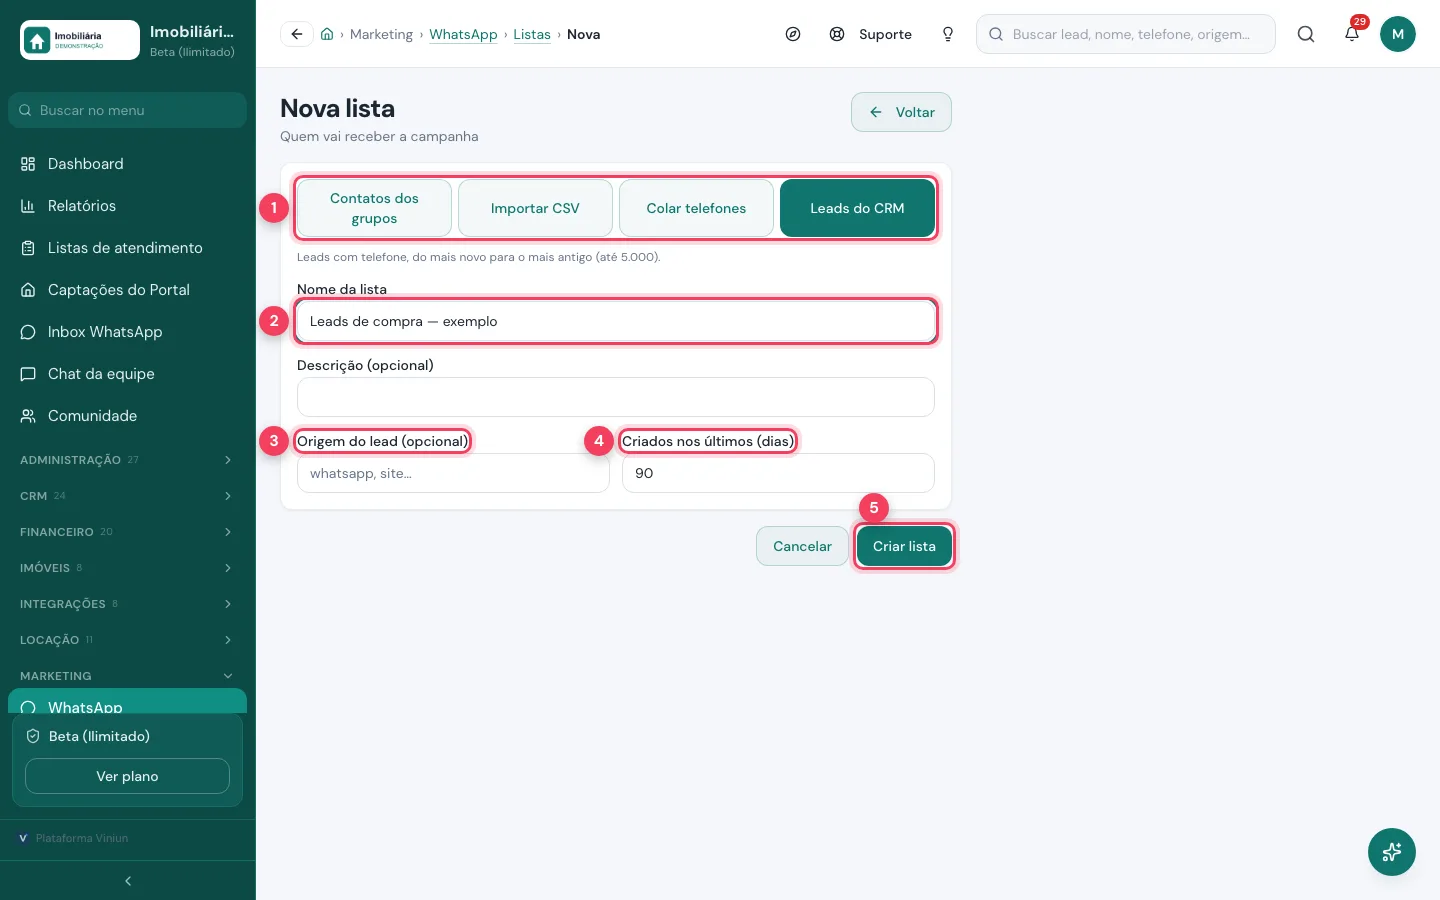Open Captações do Portal
Screen dimensions: 1440x900
coord(127,290)
